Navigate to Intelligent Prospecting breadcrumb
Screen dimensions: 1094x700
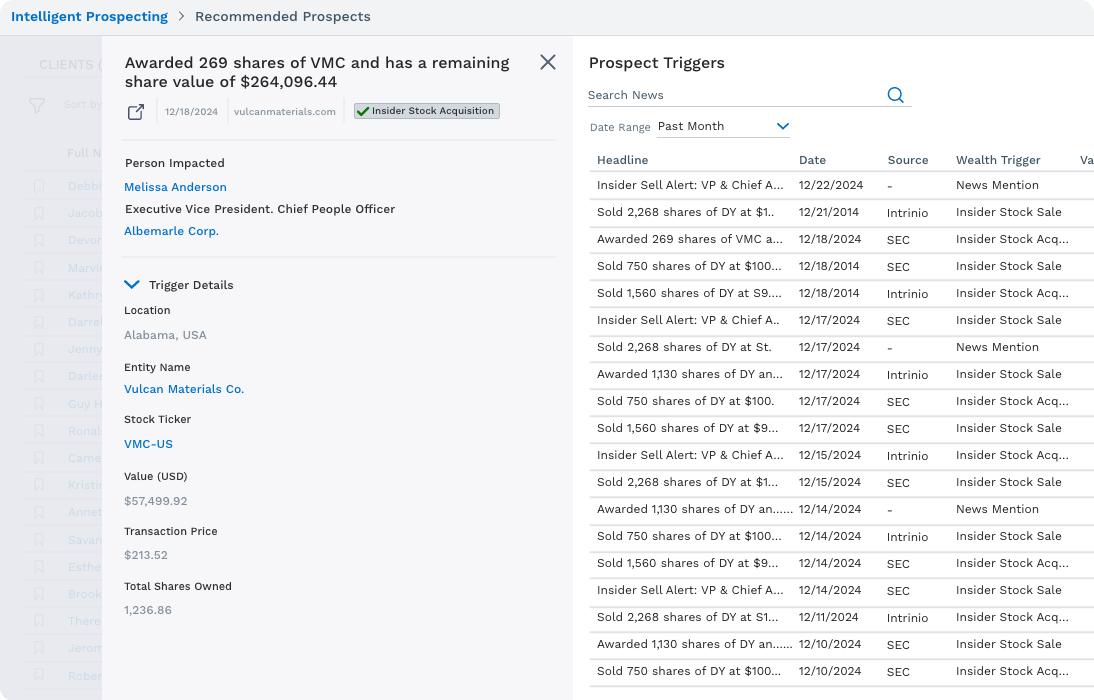89,16
